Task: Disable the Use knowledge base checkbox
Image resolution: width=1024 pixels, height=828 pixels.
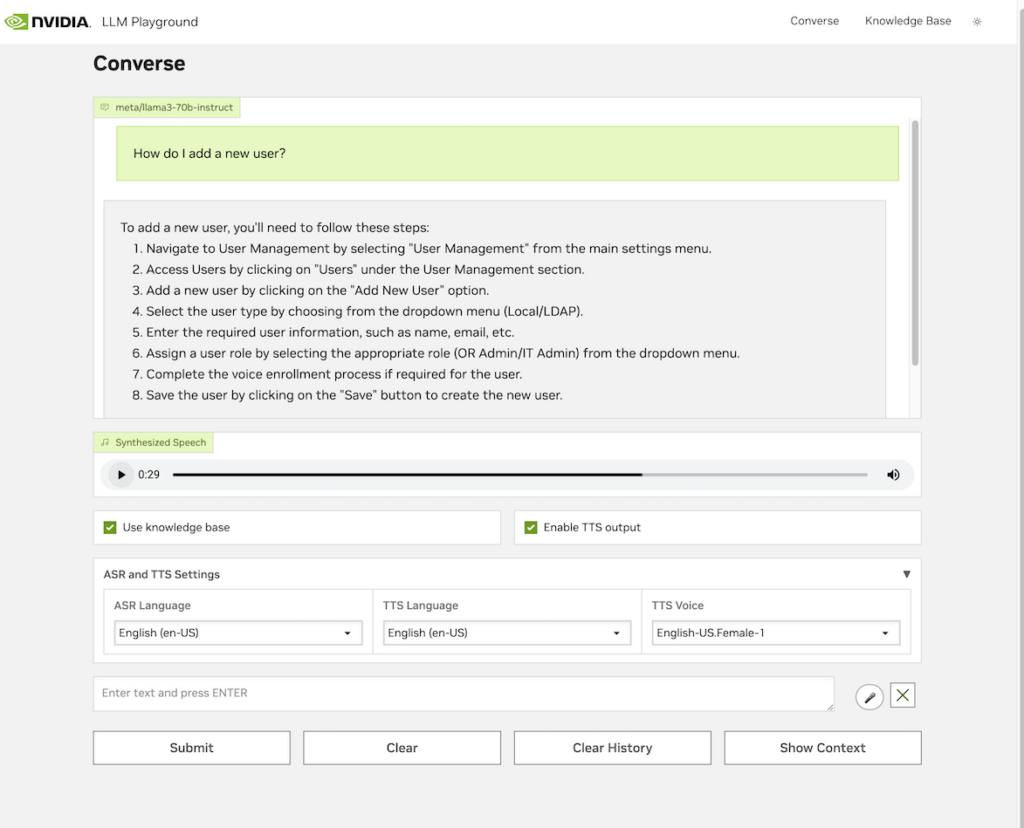Action: pos(112,527)
